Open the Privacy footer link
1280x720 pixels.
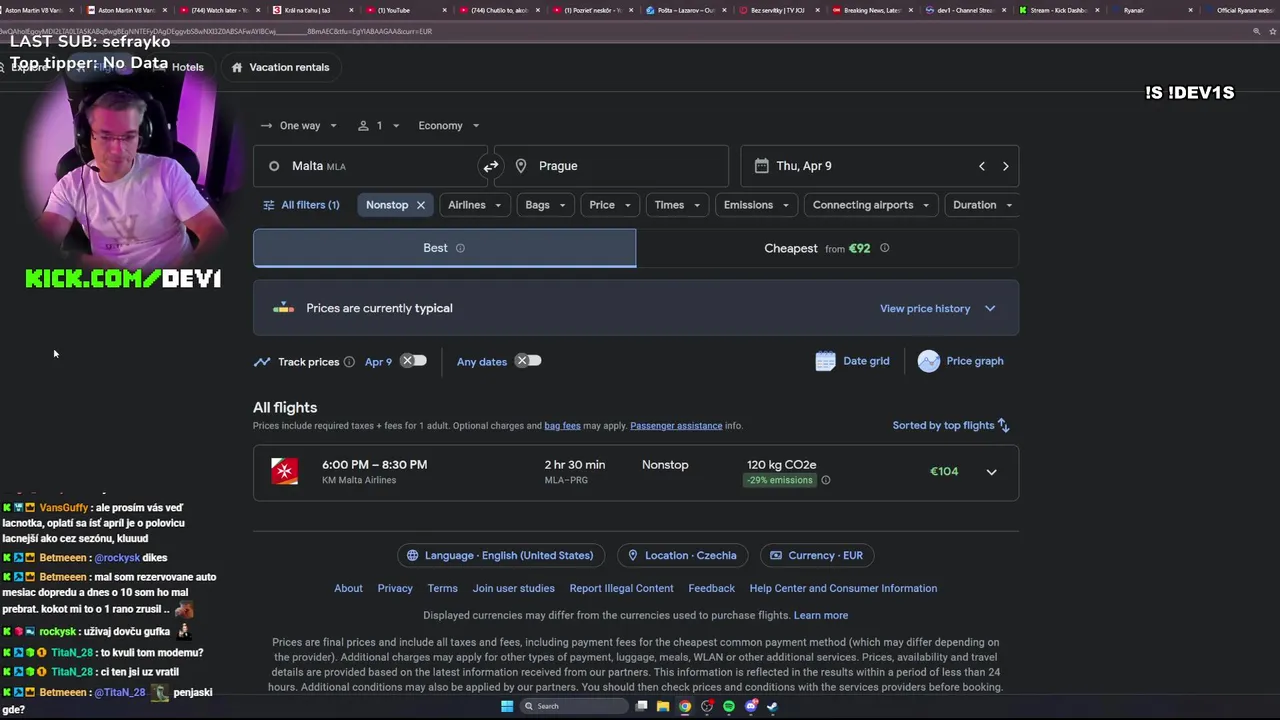coord(395,588)
